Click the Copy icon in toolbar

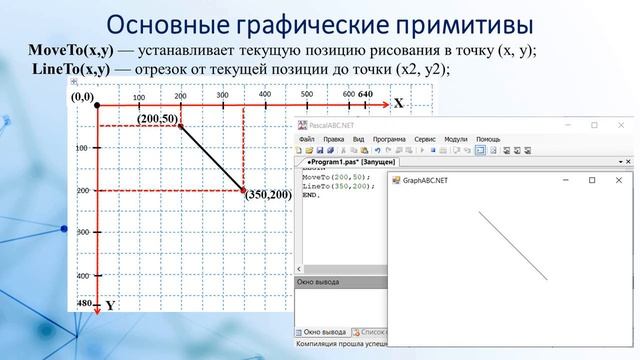(x=353, y=151)
